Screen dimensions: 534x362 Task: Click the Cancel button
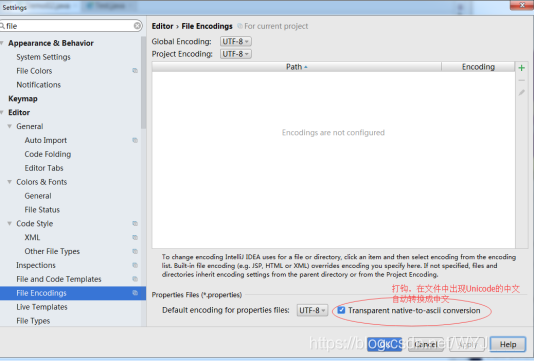(x=426, y=344)
